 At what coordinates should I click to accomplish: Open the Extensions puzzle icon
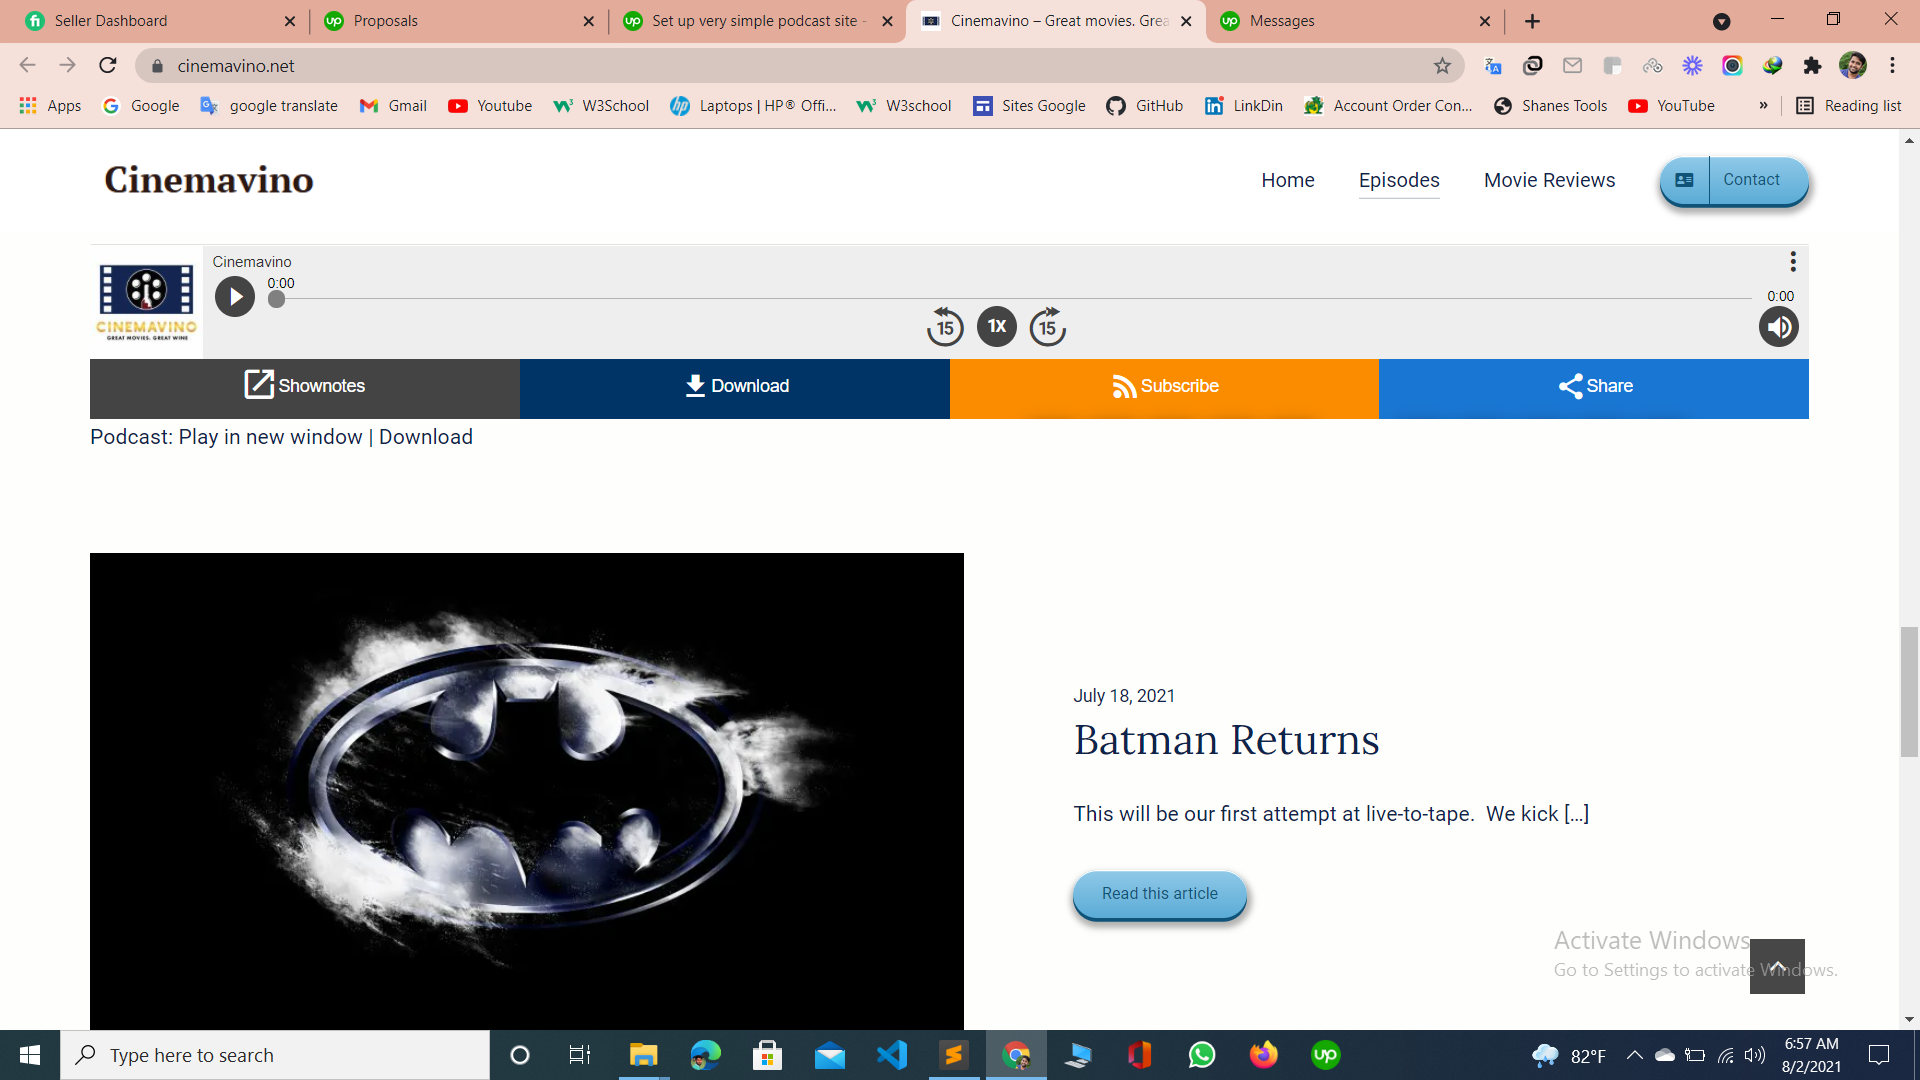[1812, 66]
